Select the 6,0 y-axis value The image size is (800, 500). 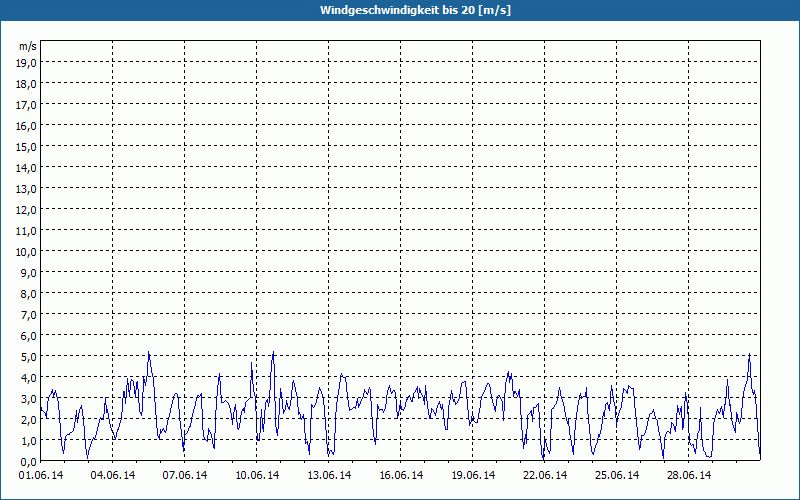[29, 336]
